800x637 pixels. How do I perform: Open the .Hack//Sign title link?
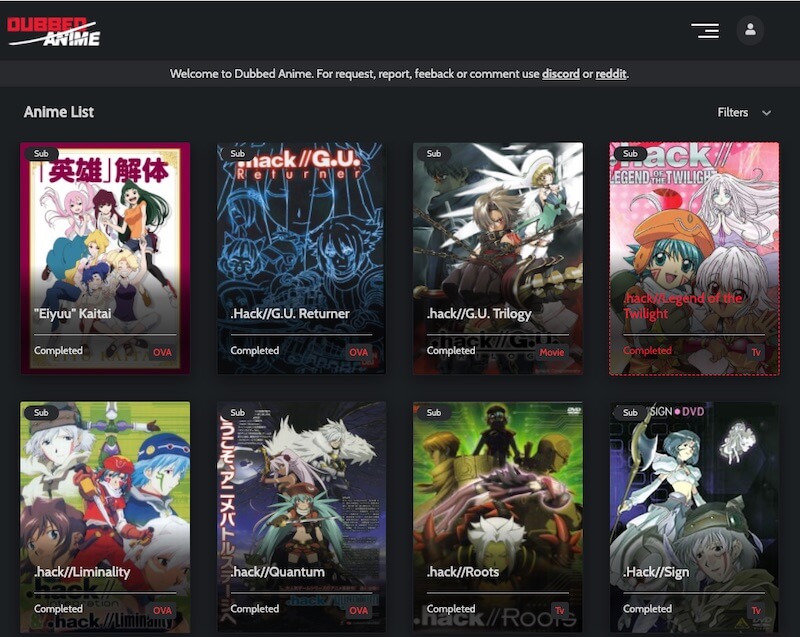(656, 572)
